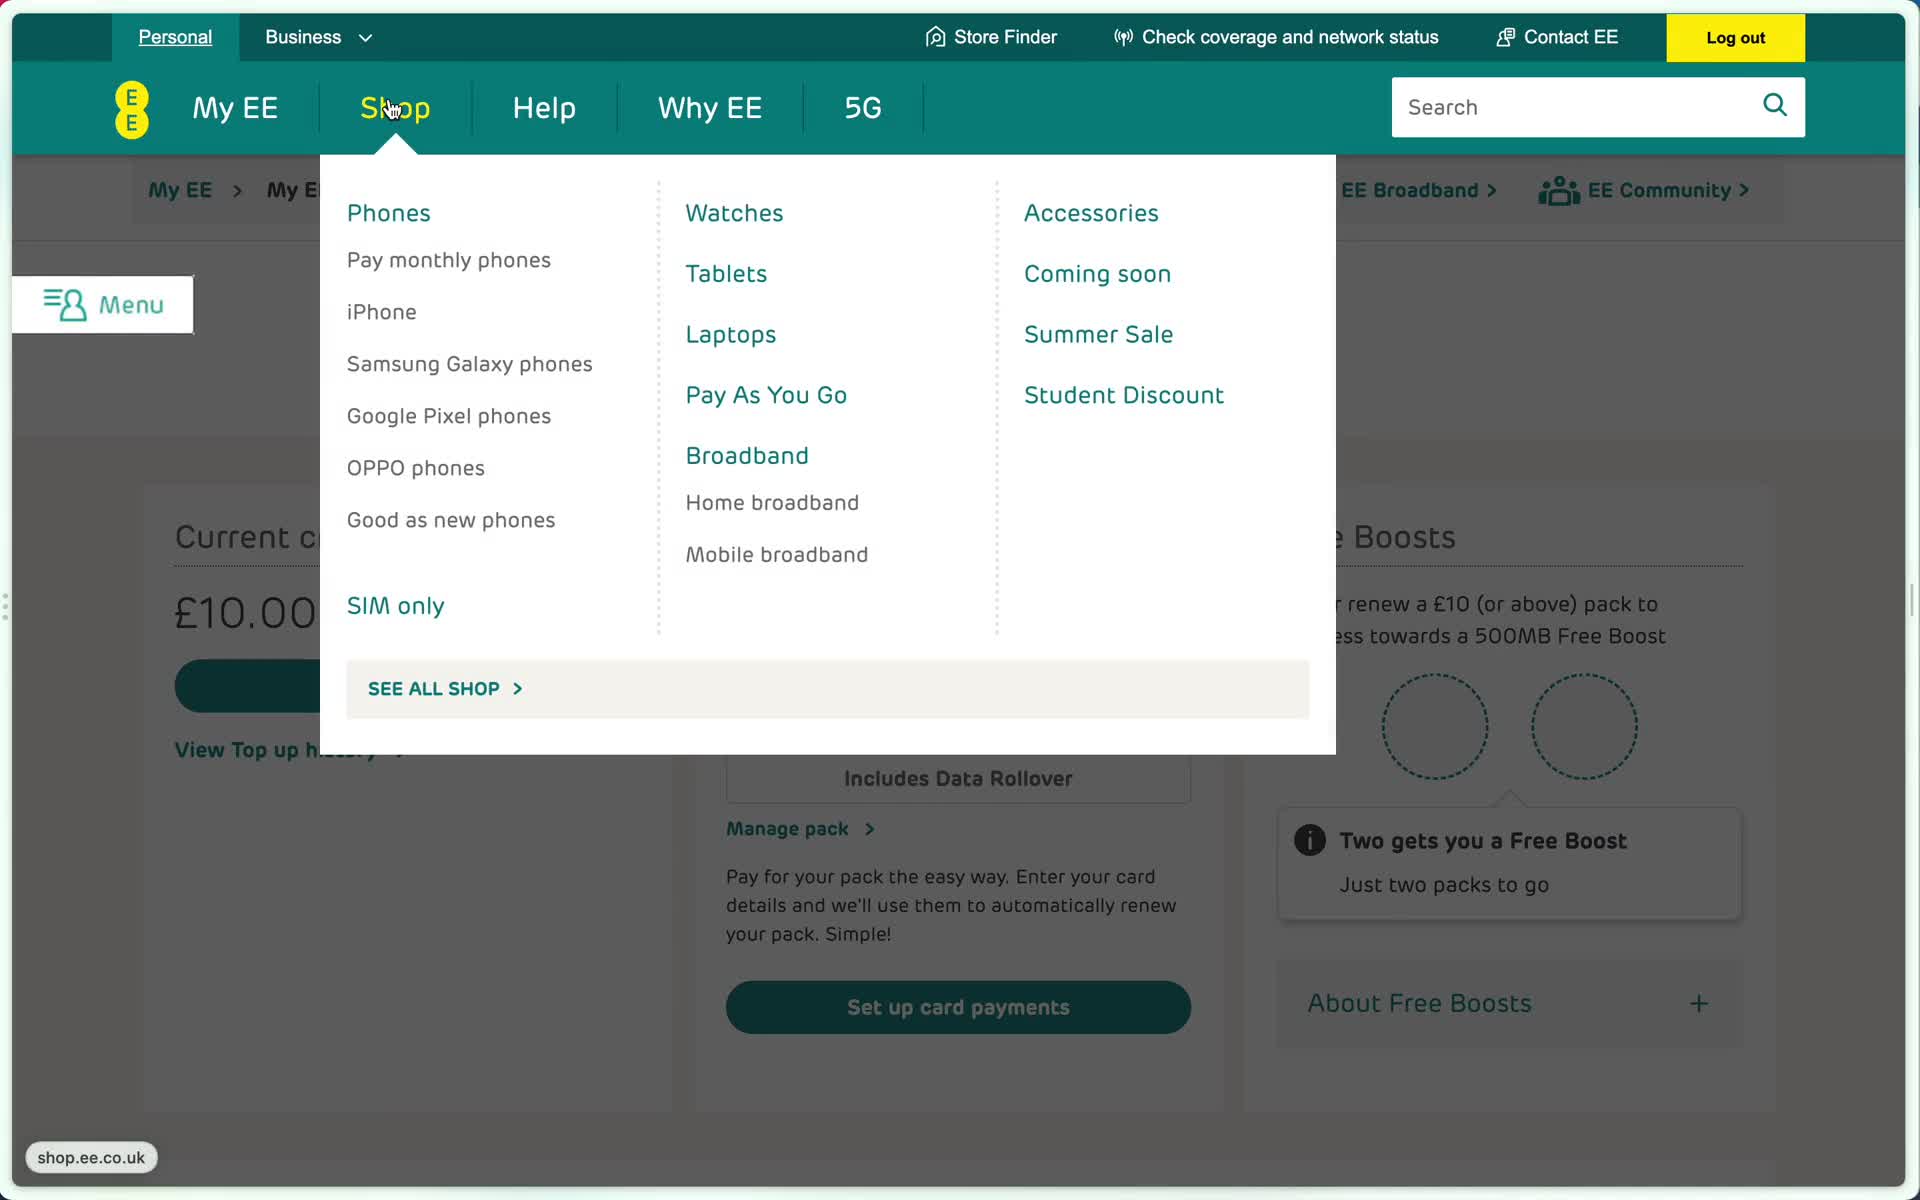The image size is (1920, 1200).
Task: Open the side Menu button
Action: [103, 304]
